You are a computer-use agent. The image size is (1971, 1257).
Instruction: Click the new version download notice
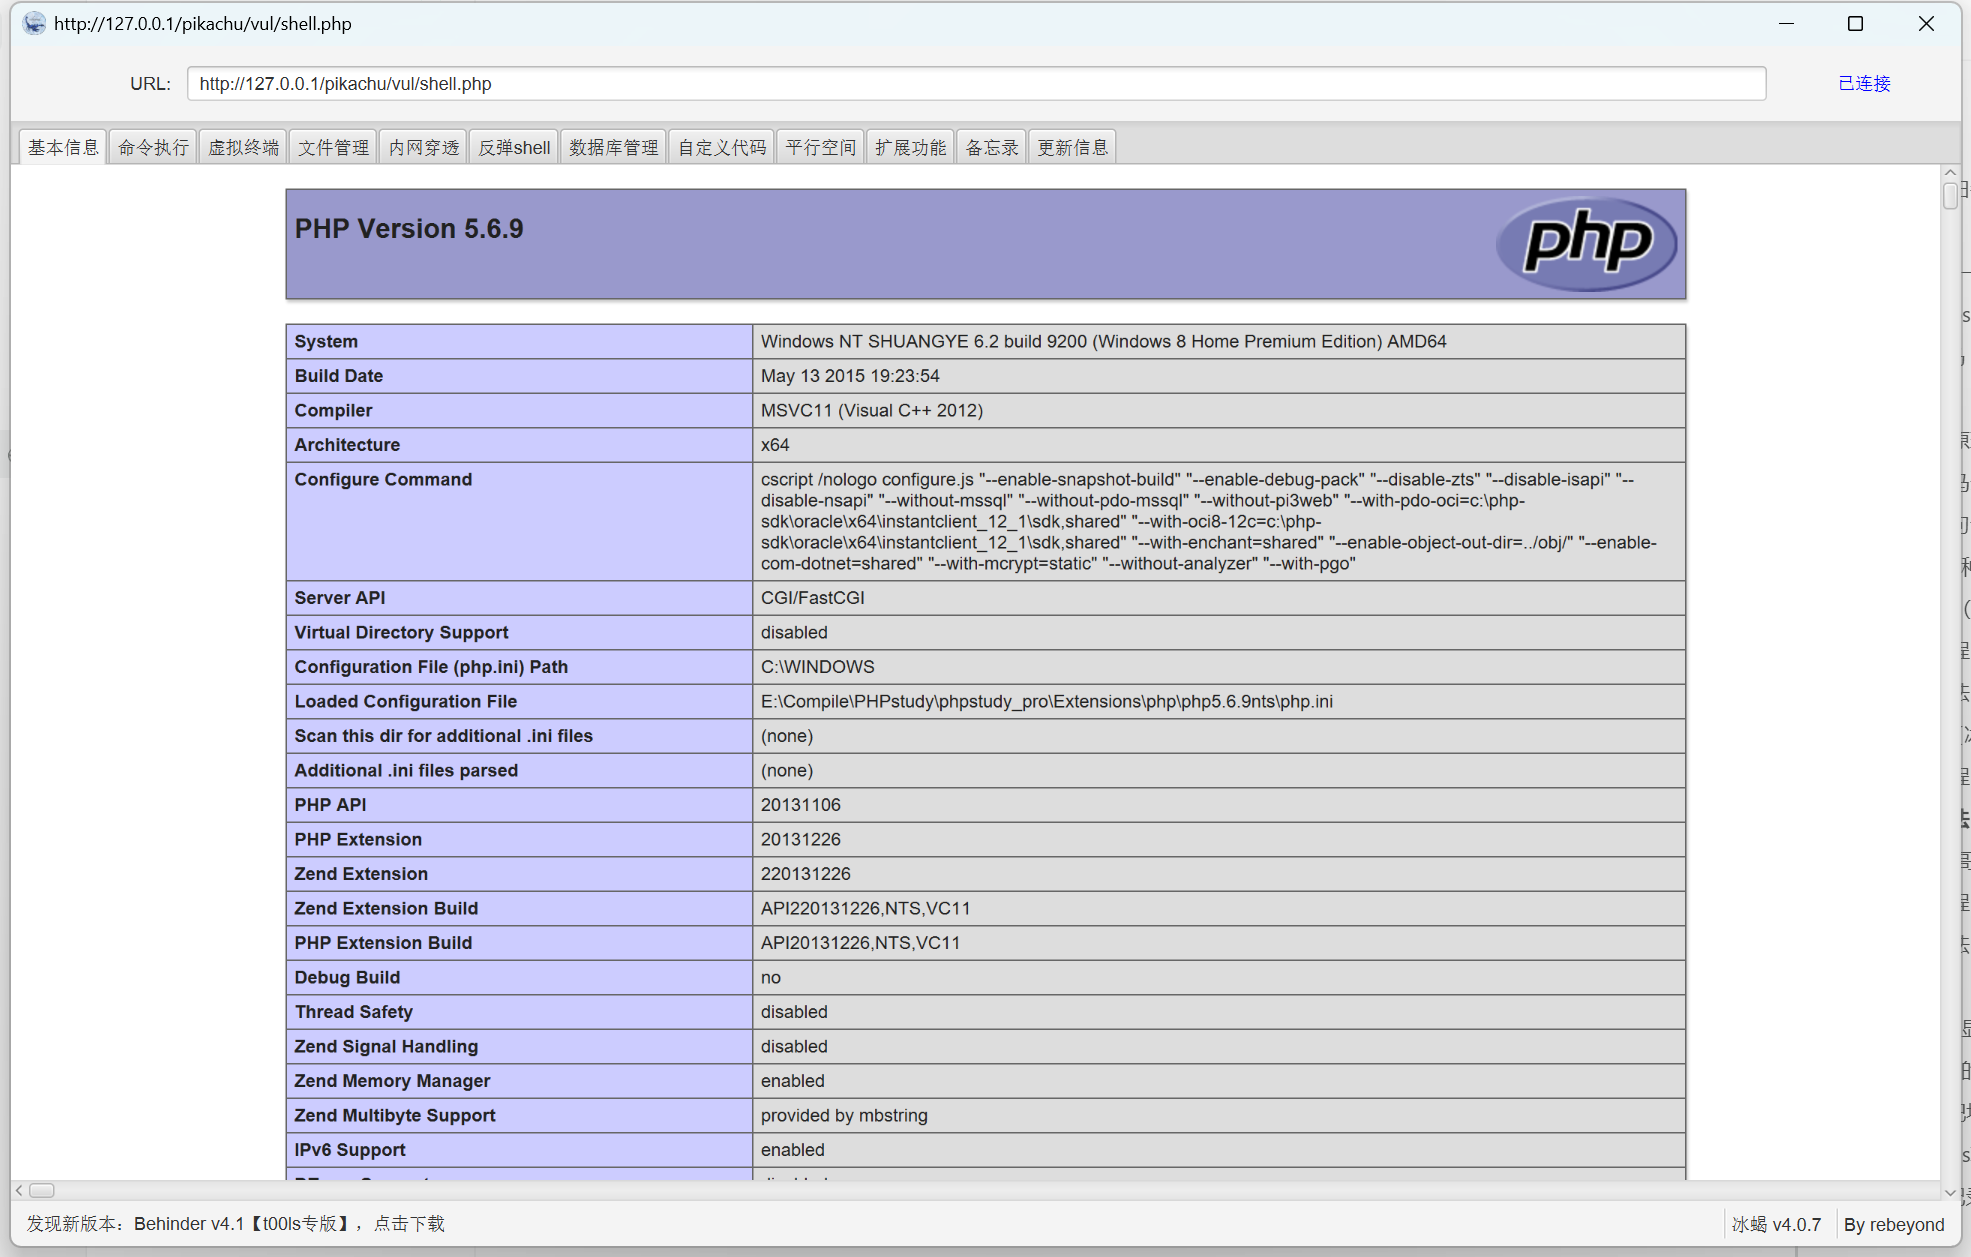235,1224
